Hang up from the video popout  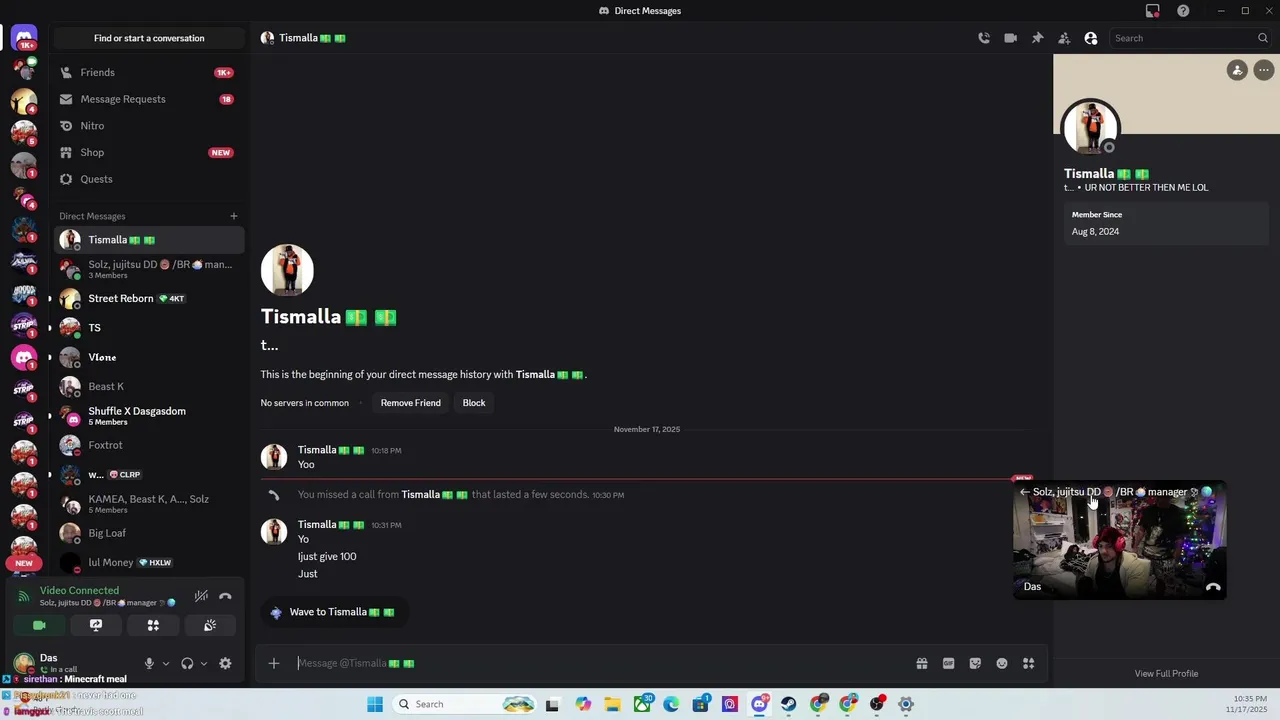tap(1213, 587)
